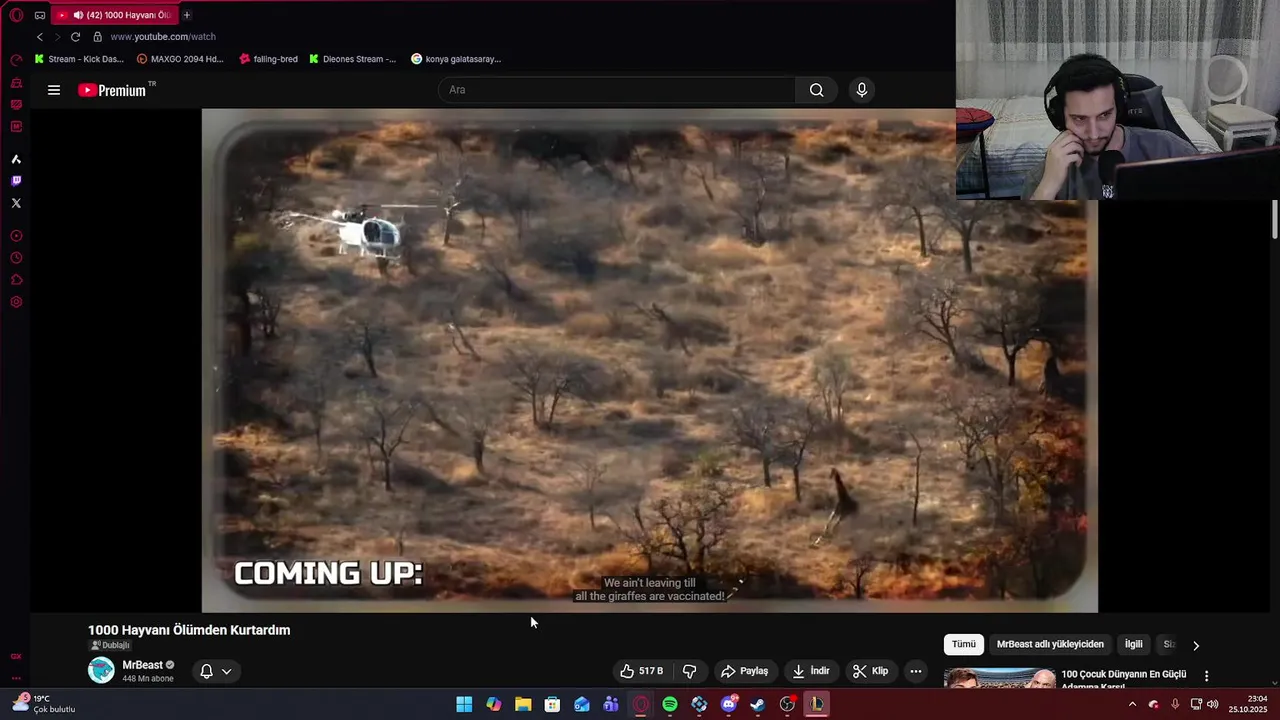Open the Windows Start menu
Image resolution: width=1280 pixels, height=720 pixels.
[464, 705]
